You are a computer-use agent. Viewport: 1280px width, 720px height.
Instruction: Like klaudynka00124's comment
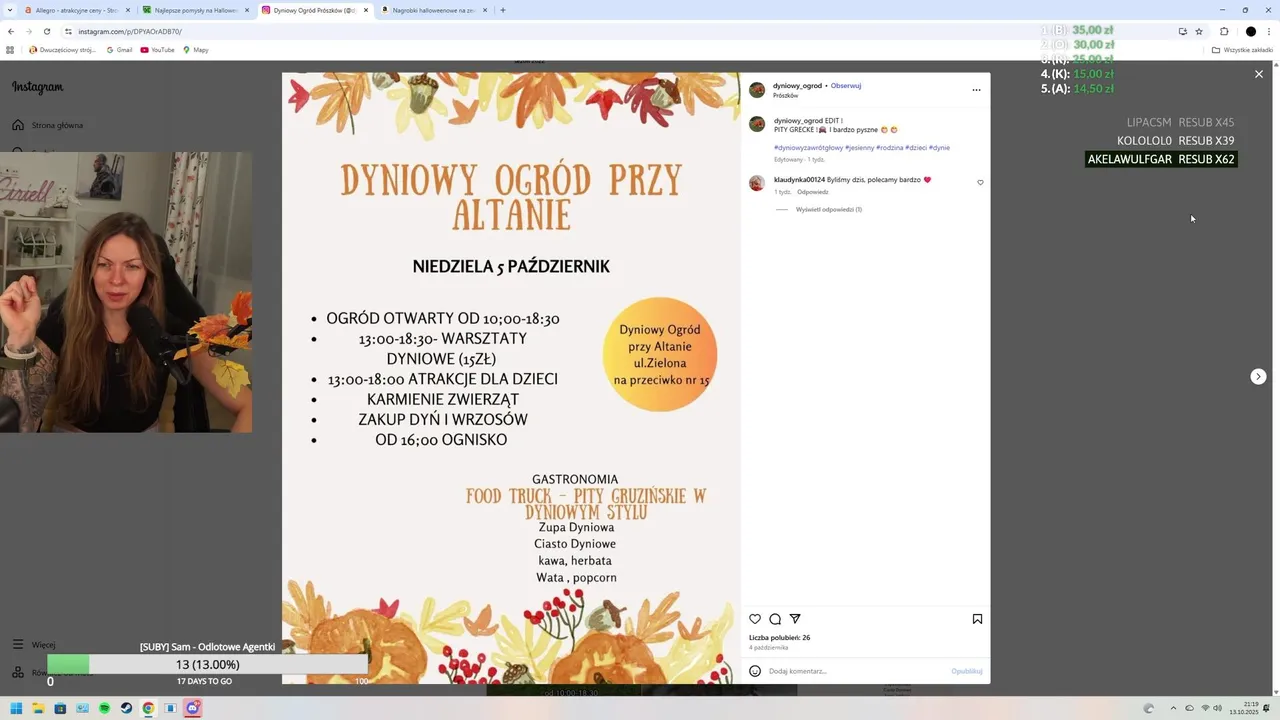coord(980,183)
